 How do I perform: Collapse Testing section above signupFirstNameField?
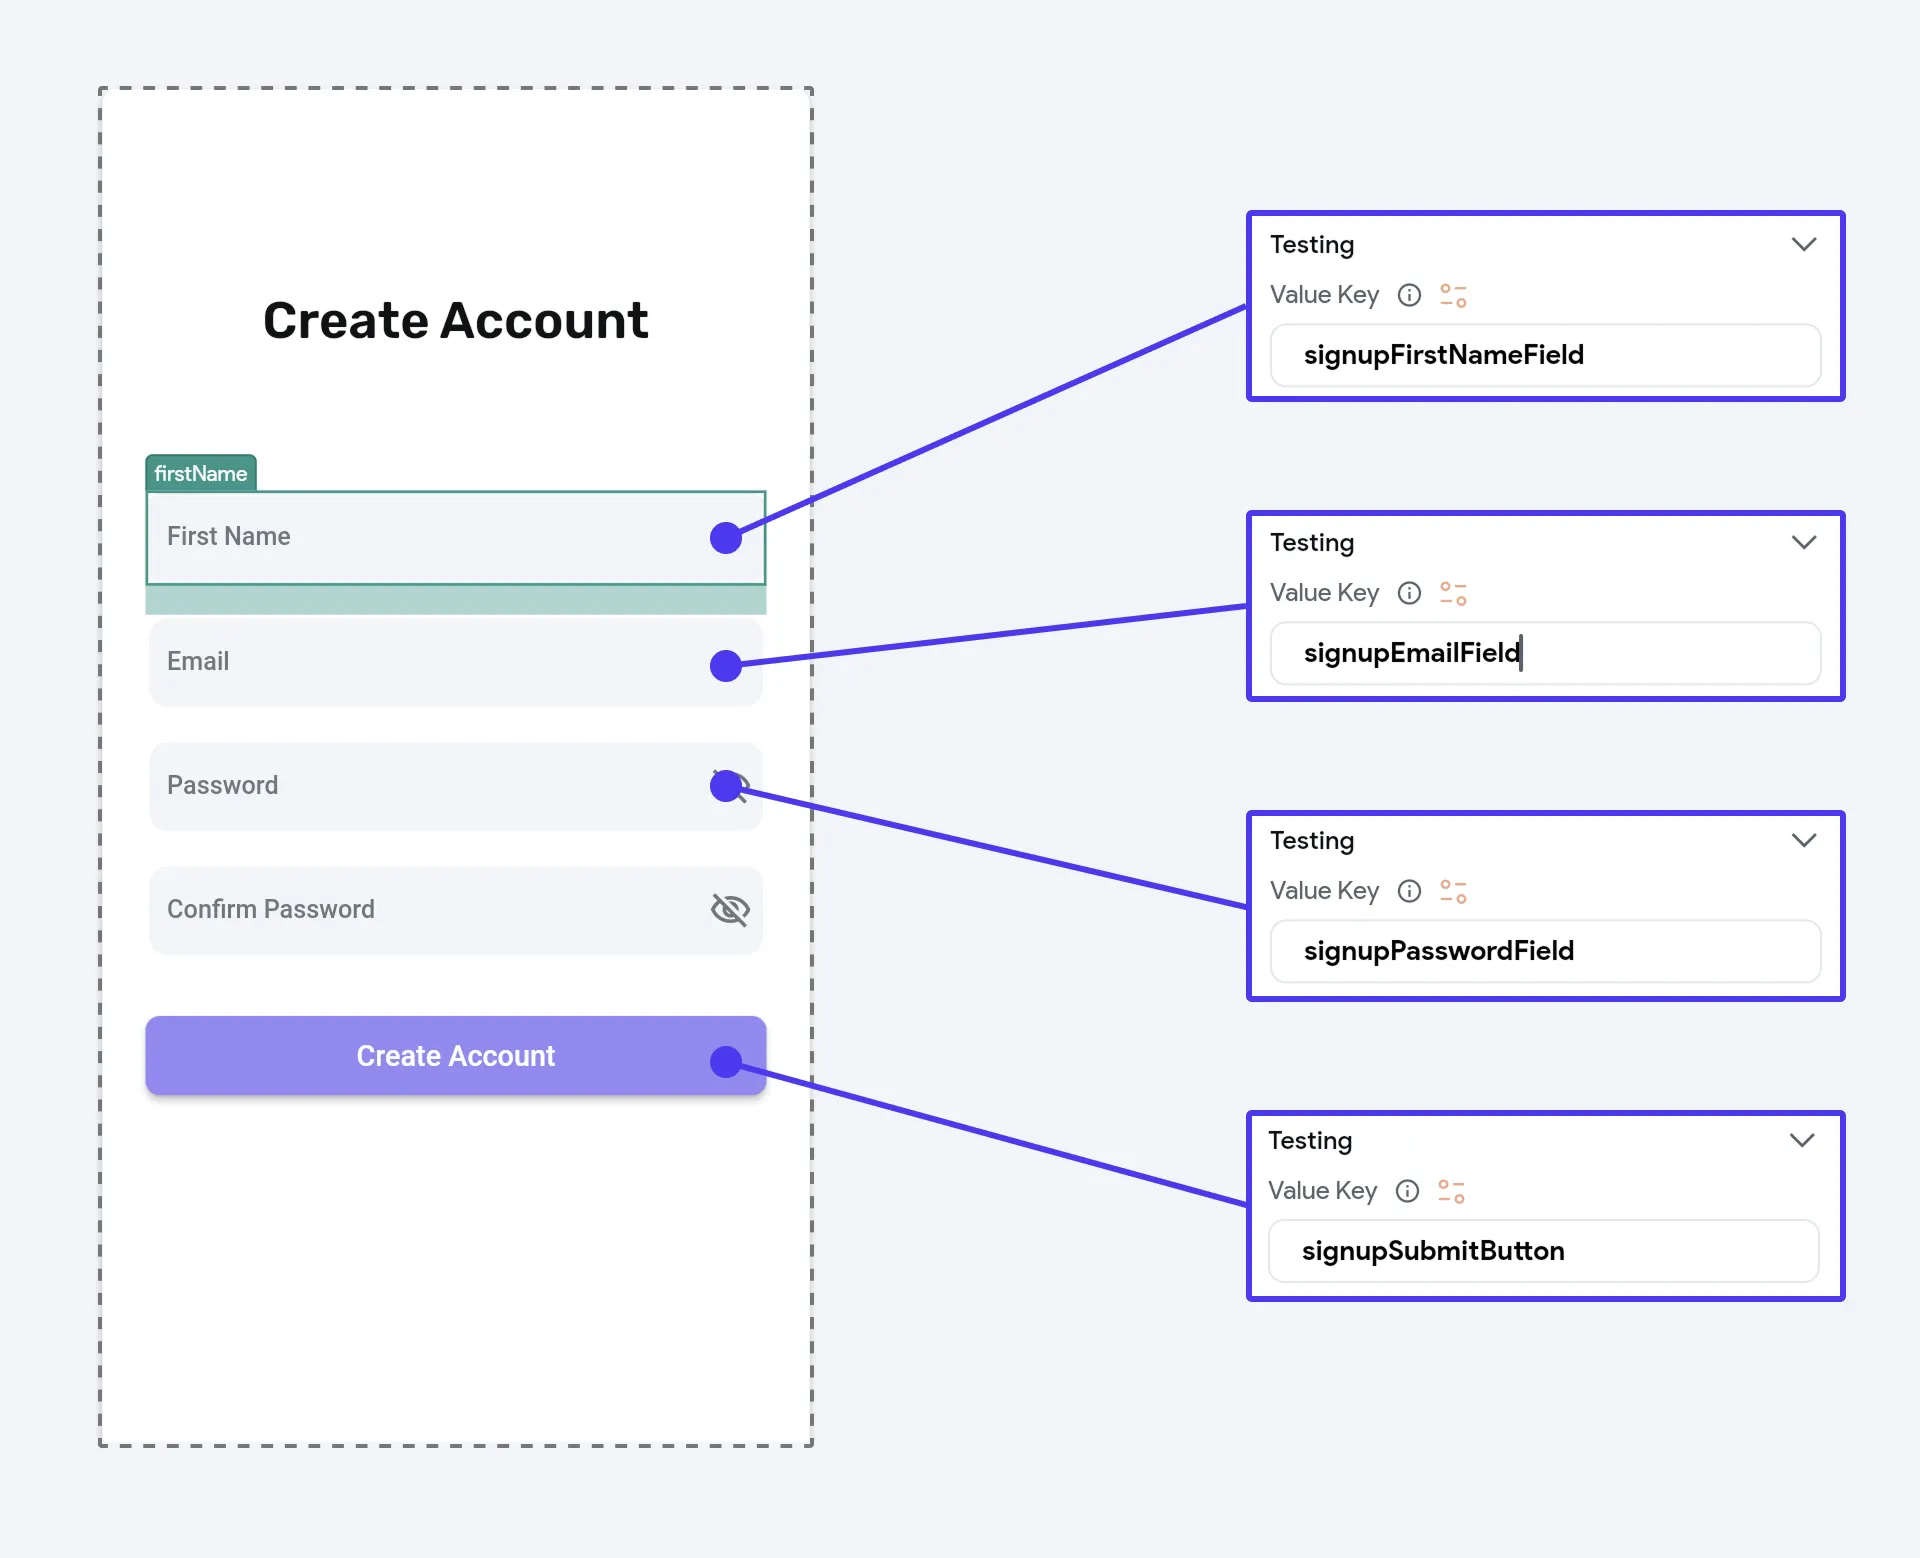[1804, 244]
